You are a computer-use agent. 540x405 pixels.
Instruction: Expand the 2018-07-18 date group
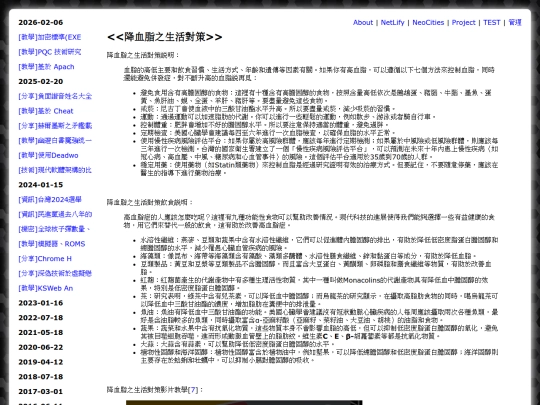click(x=41, y=377)
